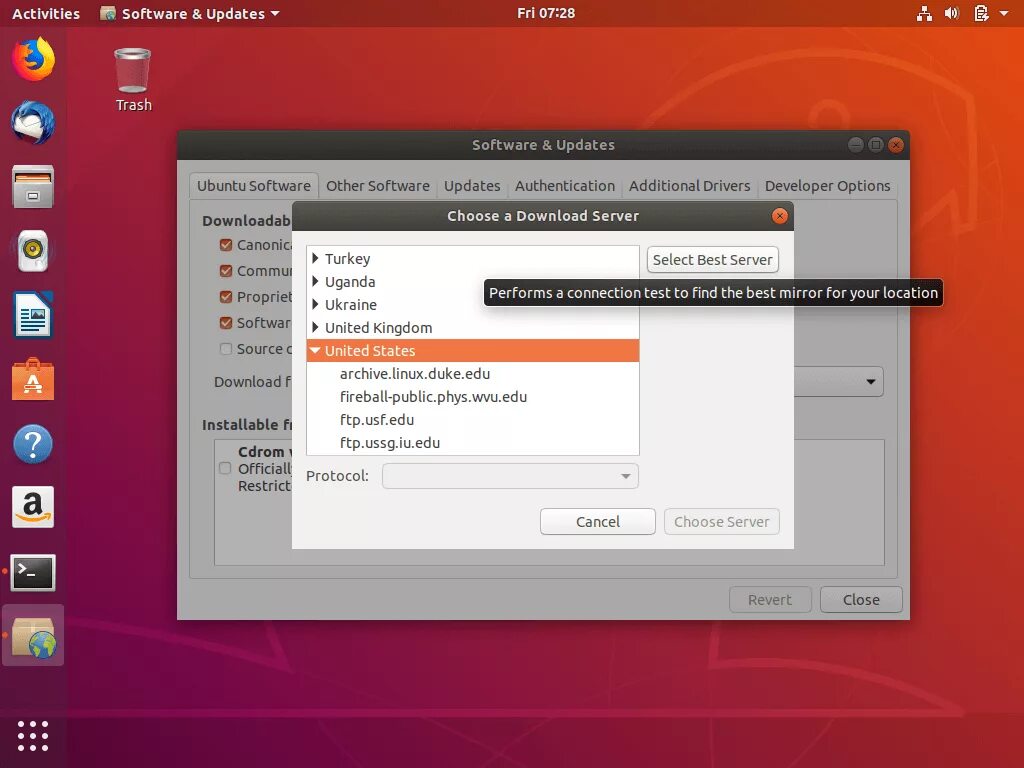Screen dimensions: 1024x768
Task: Click the clipboard indicator in top bar
Action: (981, 13)
